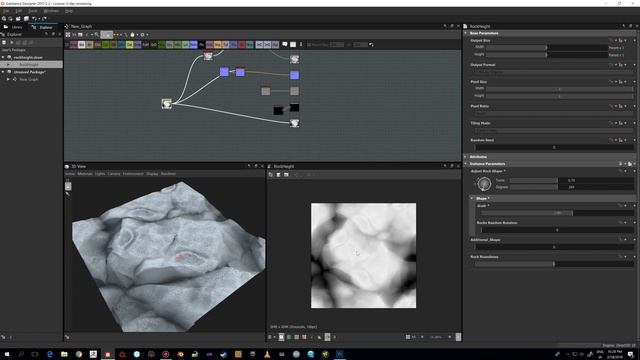Viewport: 640px width, 360px height.
Task: Click the gear settings icon in graph toolbar
Action: (142, 35)
